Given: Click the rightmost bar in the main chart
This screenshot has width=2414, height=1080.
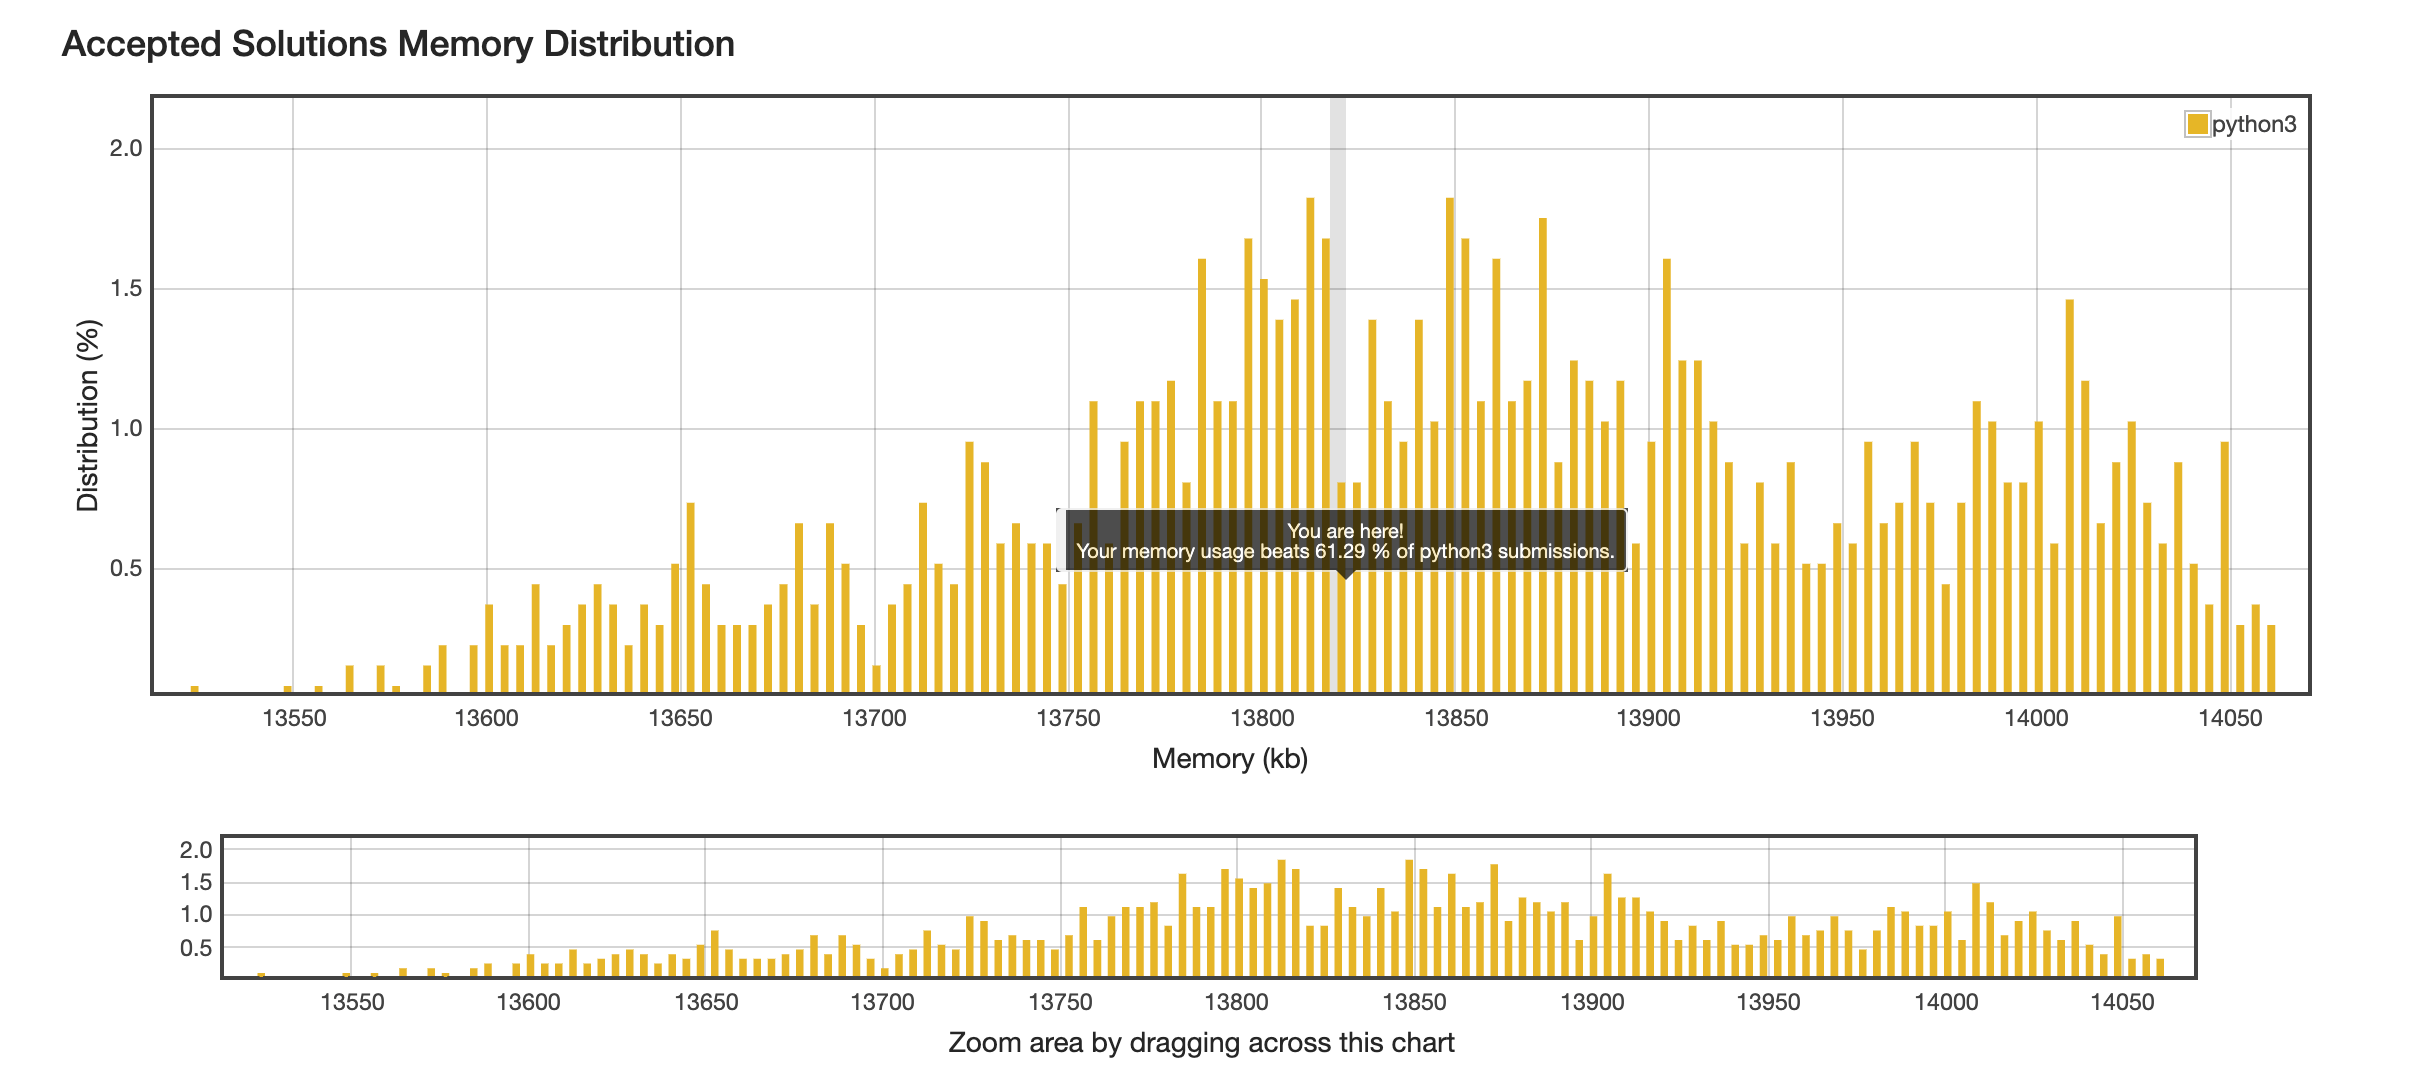Looking at the screenshot, I should click(x=2271, y=658).
